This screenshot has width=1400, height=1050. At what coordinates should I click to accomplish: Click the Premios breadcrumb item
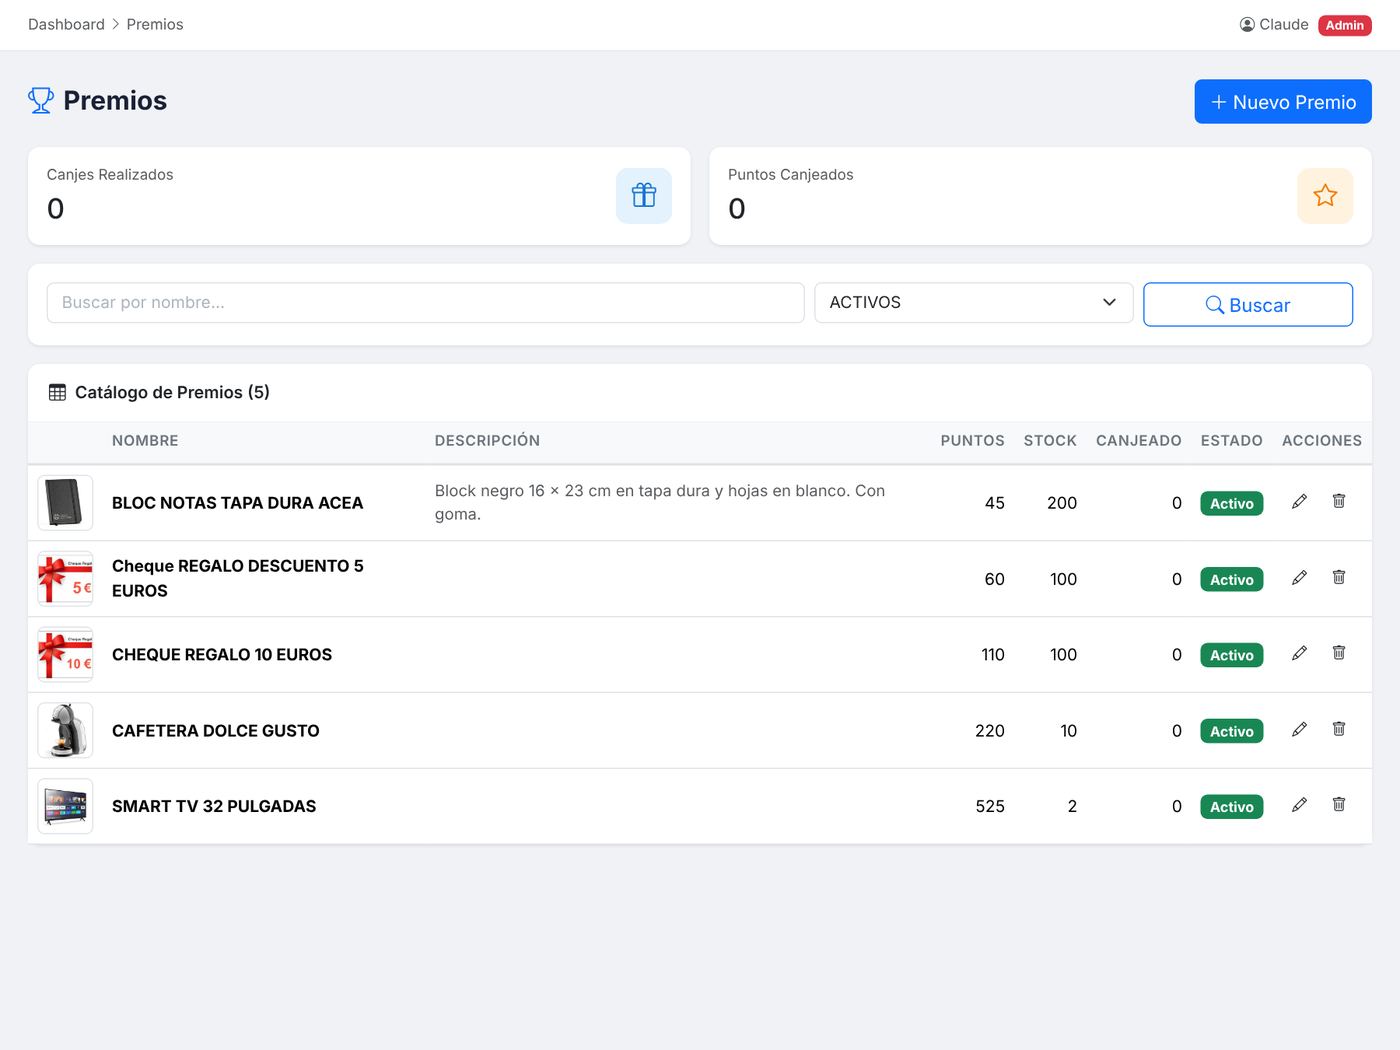(x=155, y=24)
